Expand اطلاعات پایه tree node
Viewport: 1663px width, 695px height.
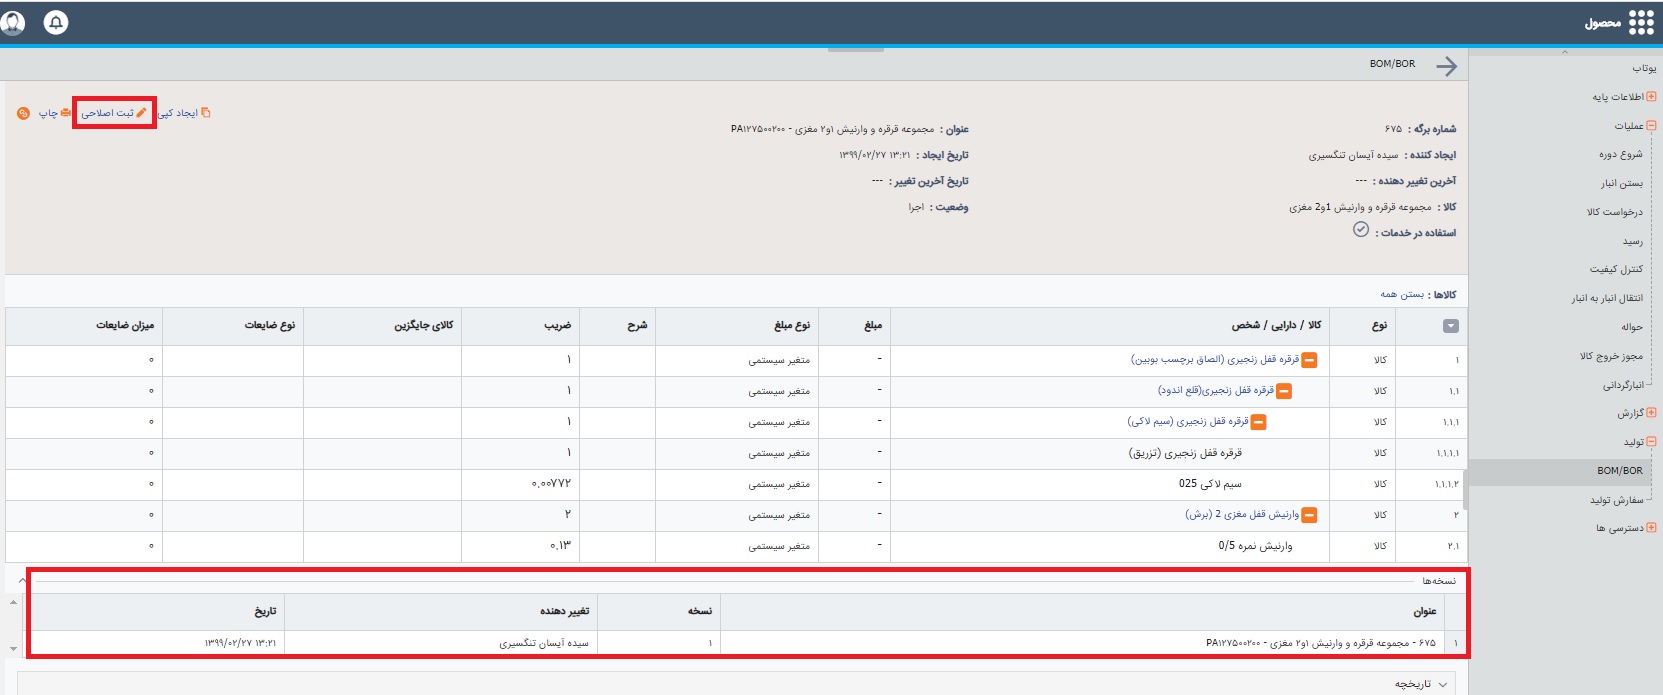tap(1651, 97)
